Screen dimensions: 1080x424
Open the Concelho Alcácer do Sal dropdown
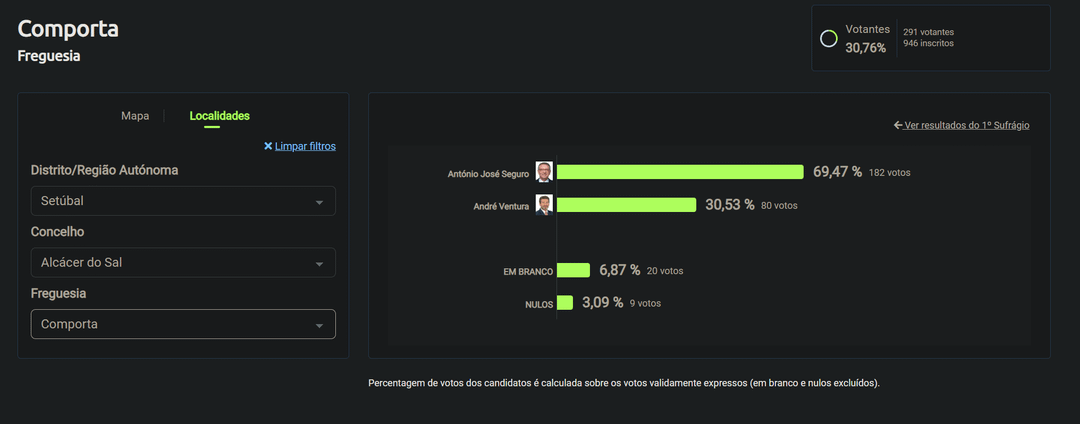pyautogui.click(x=183, y=263)
